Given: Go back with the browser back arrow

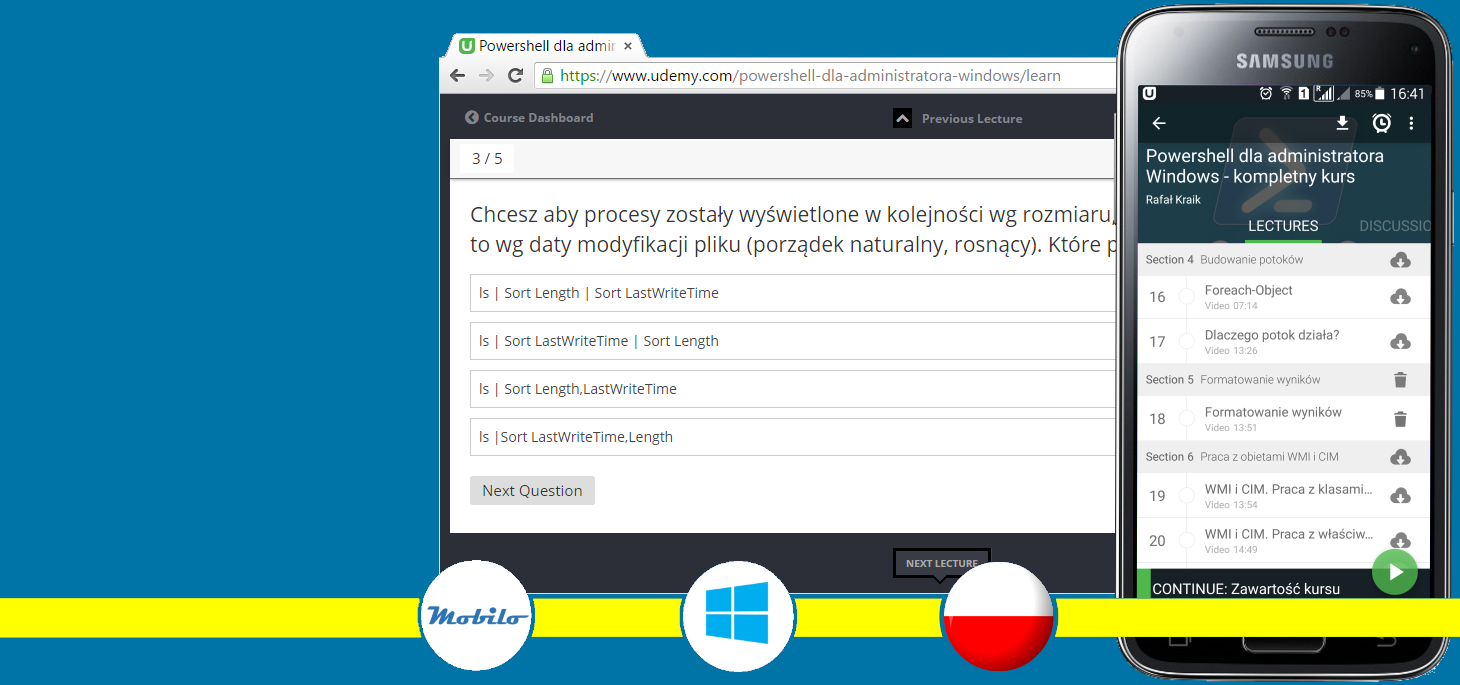Looking at the screenshot, I should pyautogui.click(x=457, y=75).
